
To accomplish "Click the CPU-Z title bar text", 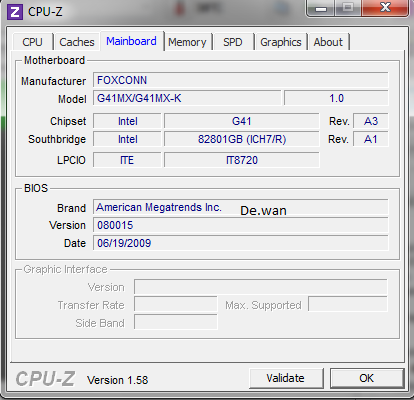I will pyautogui.click(x=45, y=12).
